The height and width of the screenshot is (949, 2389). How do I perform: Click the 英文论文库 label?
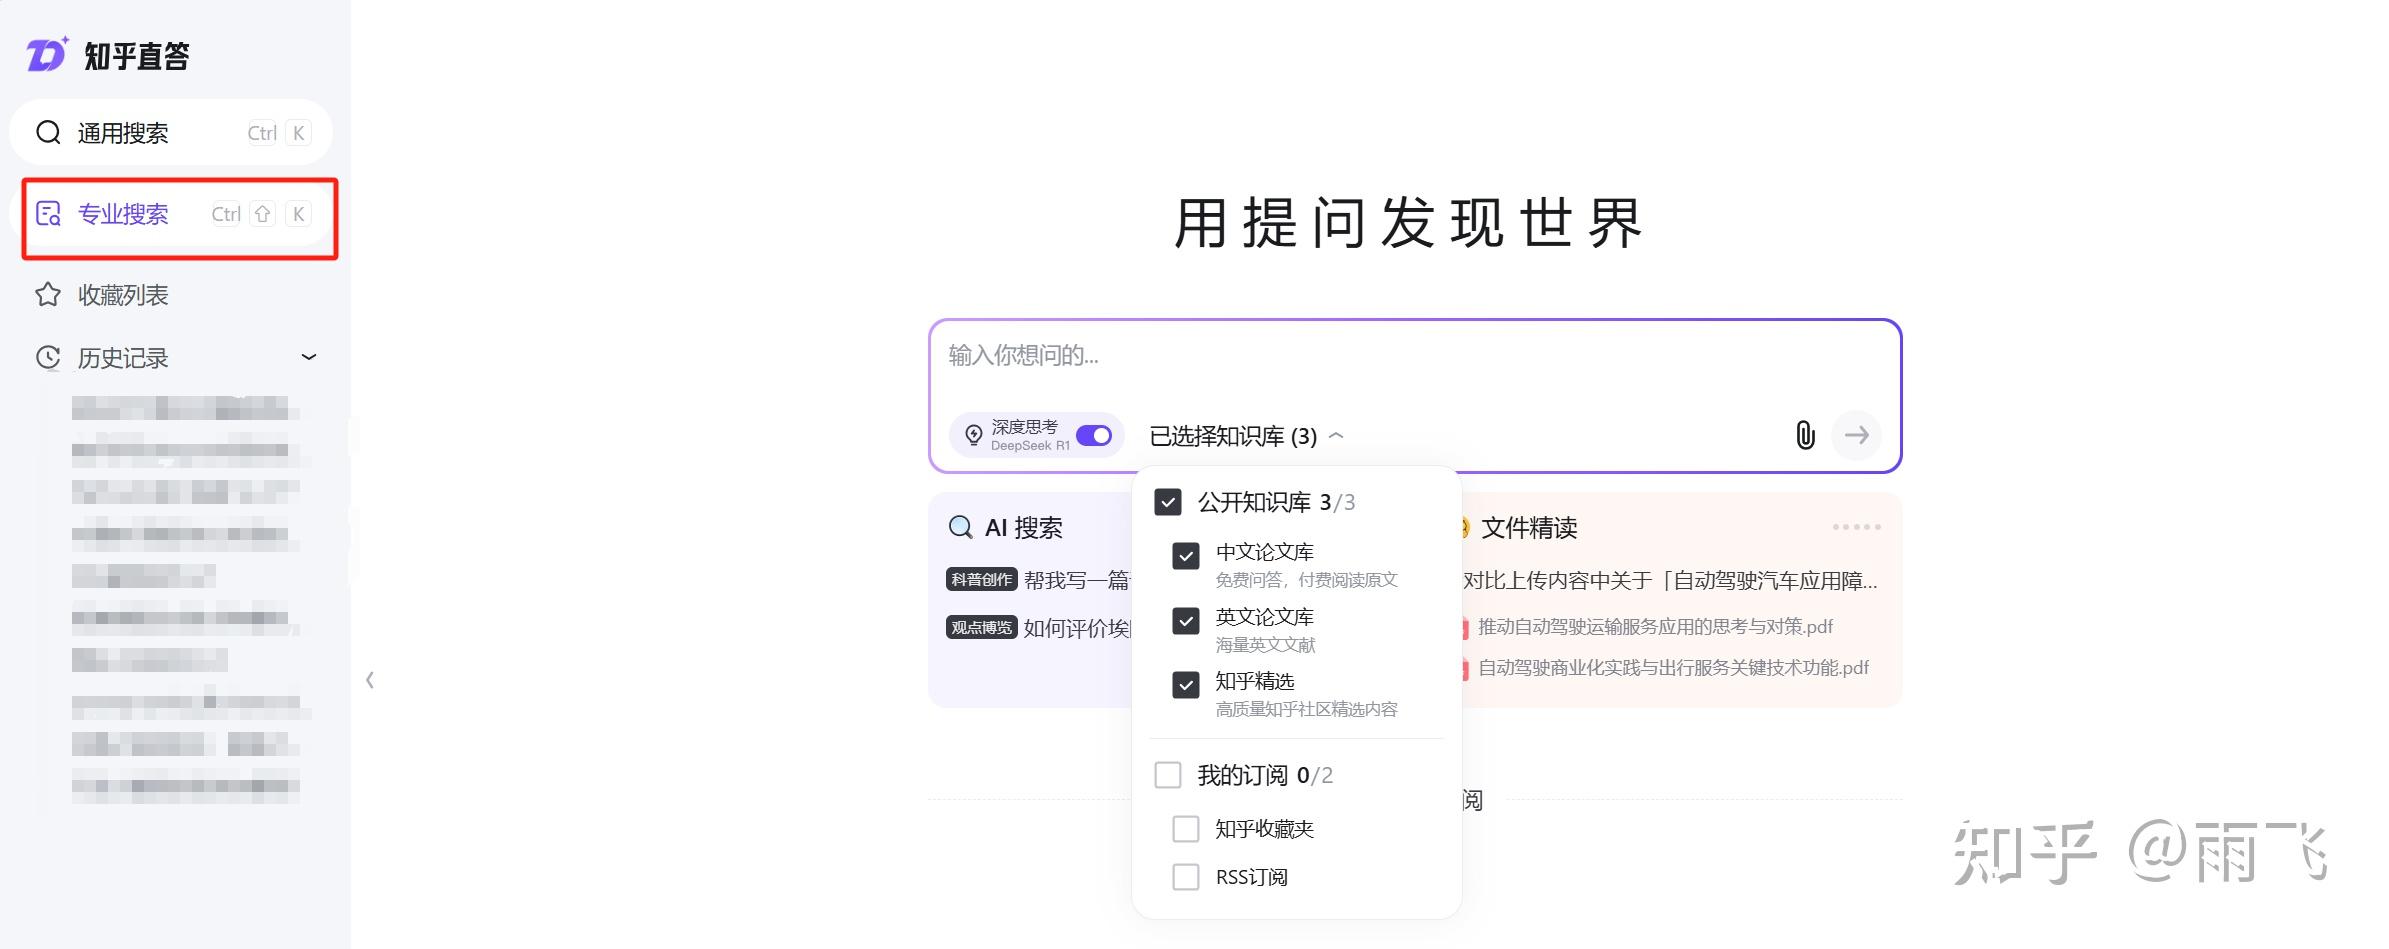(1264, 617)
